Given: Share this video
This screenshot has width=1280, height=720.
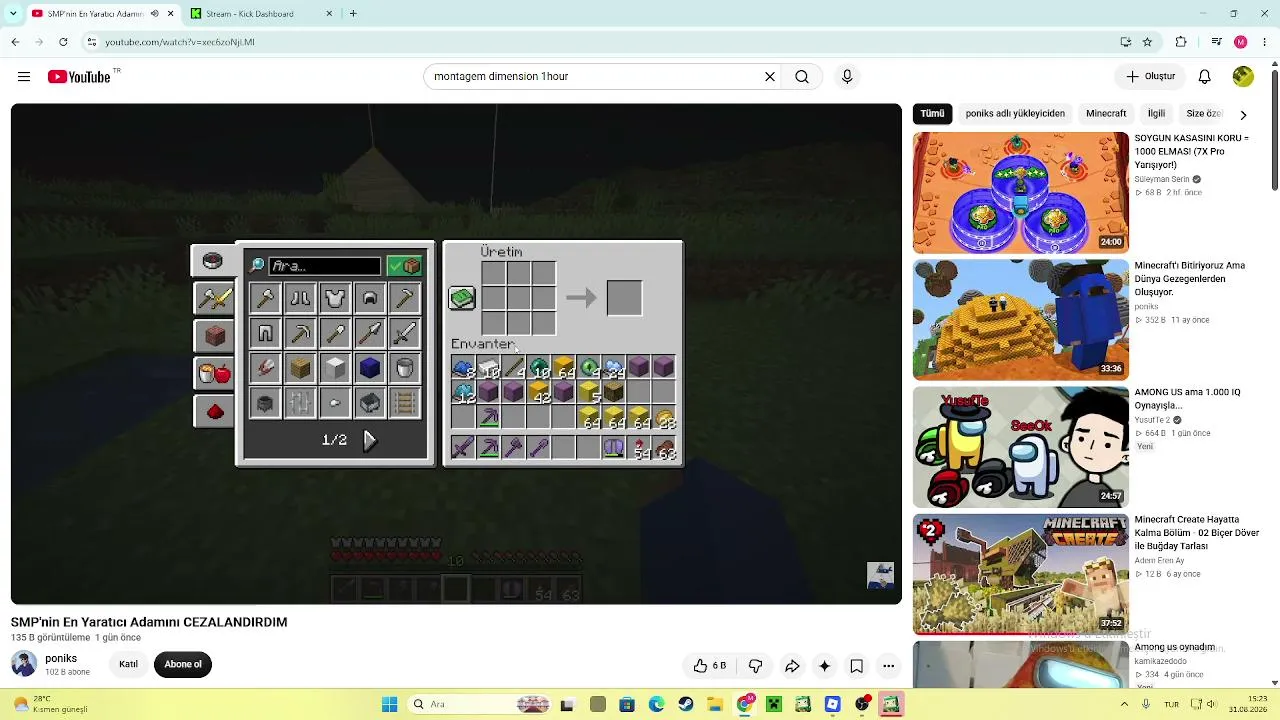Looking at the screenshot, I should point(792,666).
